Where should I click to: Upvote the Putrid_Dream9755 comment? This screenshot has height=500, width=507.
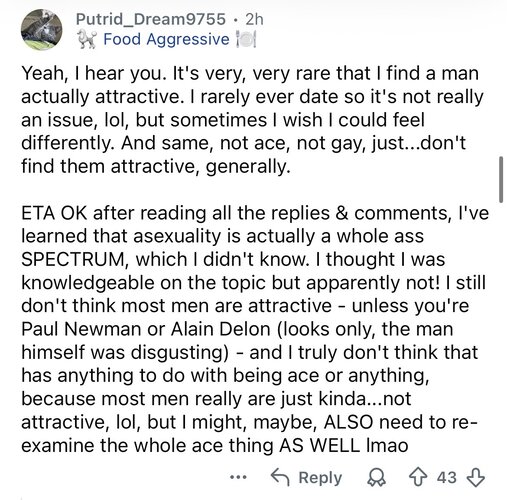pyautogui.click(x=418, y=477)
